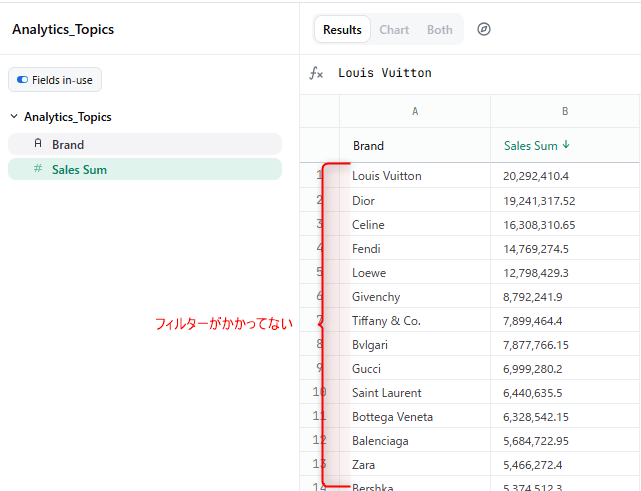Screen dimensions: 641x491
Task: Select the Brand field in the sidebar
Action: pyautogui.click(x=145, y=144)
